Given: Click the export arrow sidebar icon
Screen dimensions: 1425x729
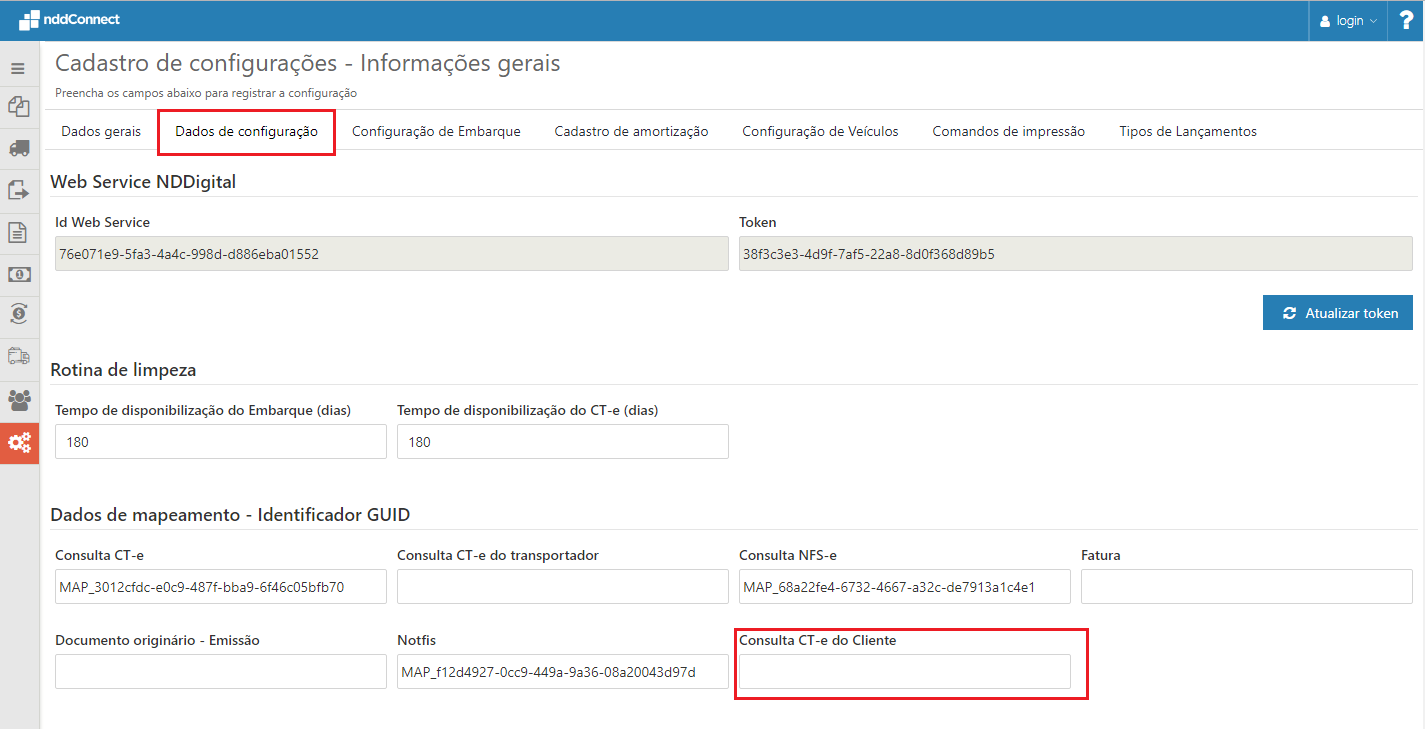Looking at the screenshot, I should pos(18,189).
